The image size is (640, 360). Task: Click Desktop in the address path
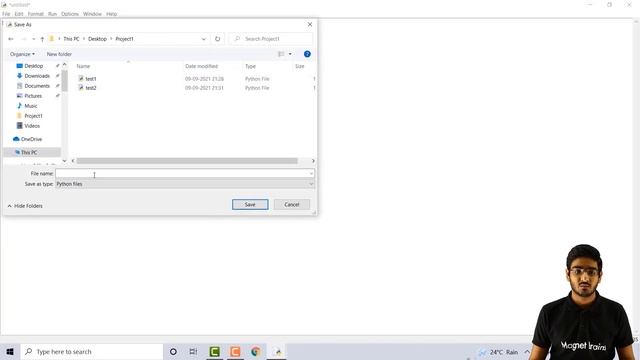coord(97,39)
